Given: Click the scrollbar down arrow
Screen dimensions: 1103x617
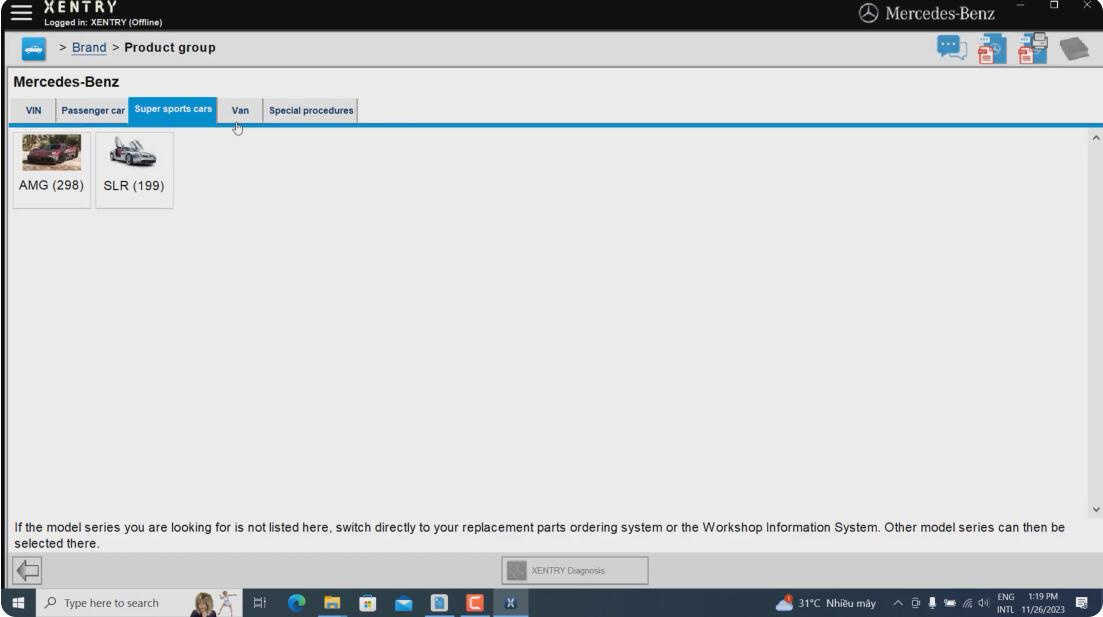Looking at the screenshot, I should pos(1095,509).
